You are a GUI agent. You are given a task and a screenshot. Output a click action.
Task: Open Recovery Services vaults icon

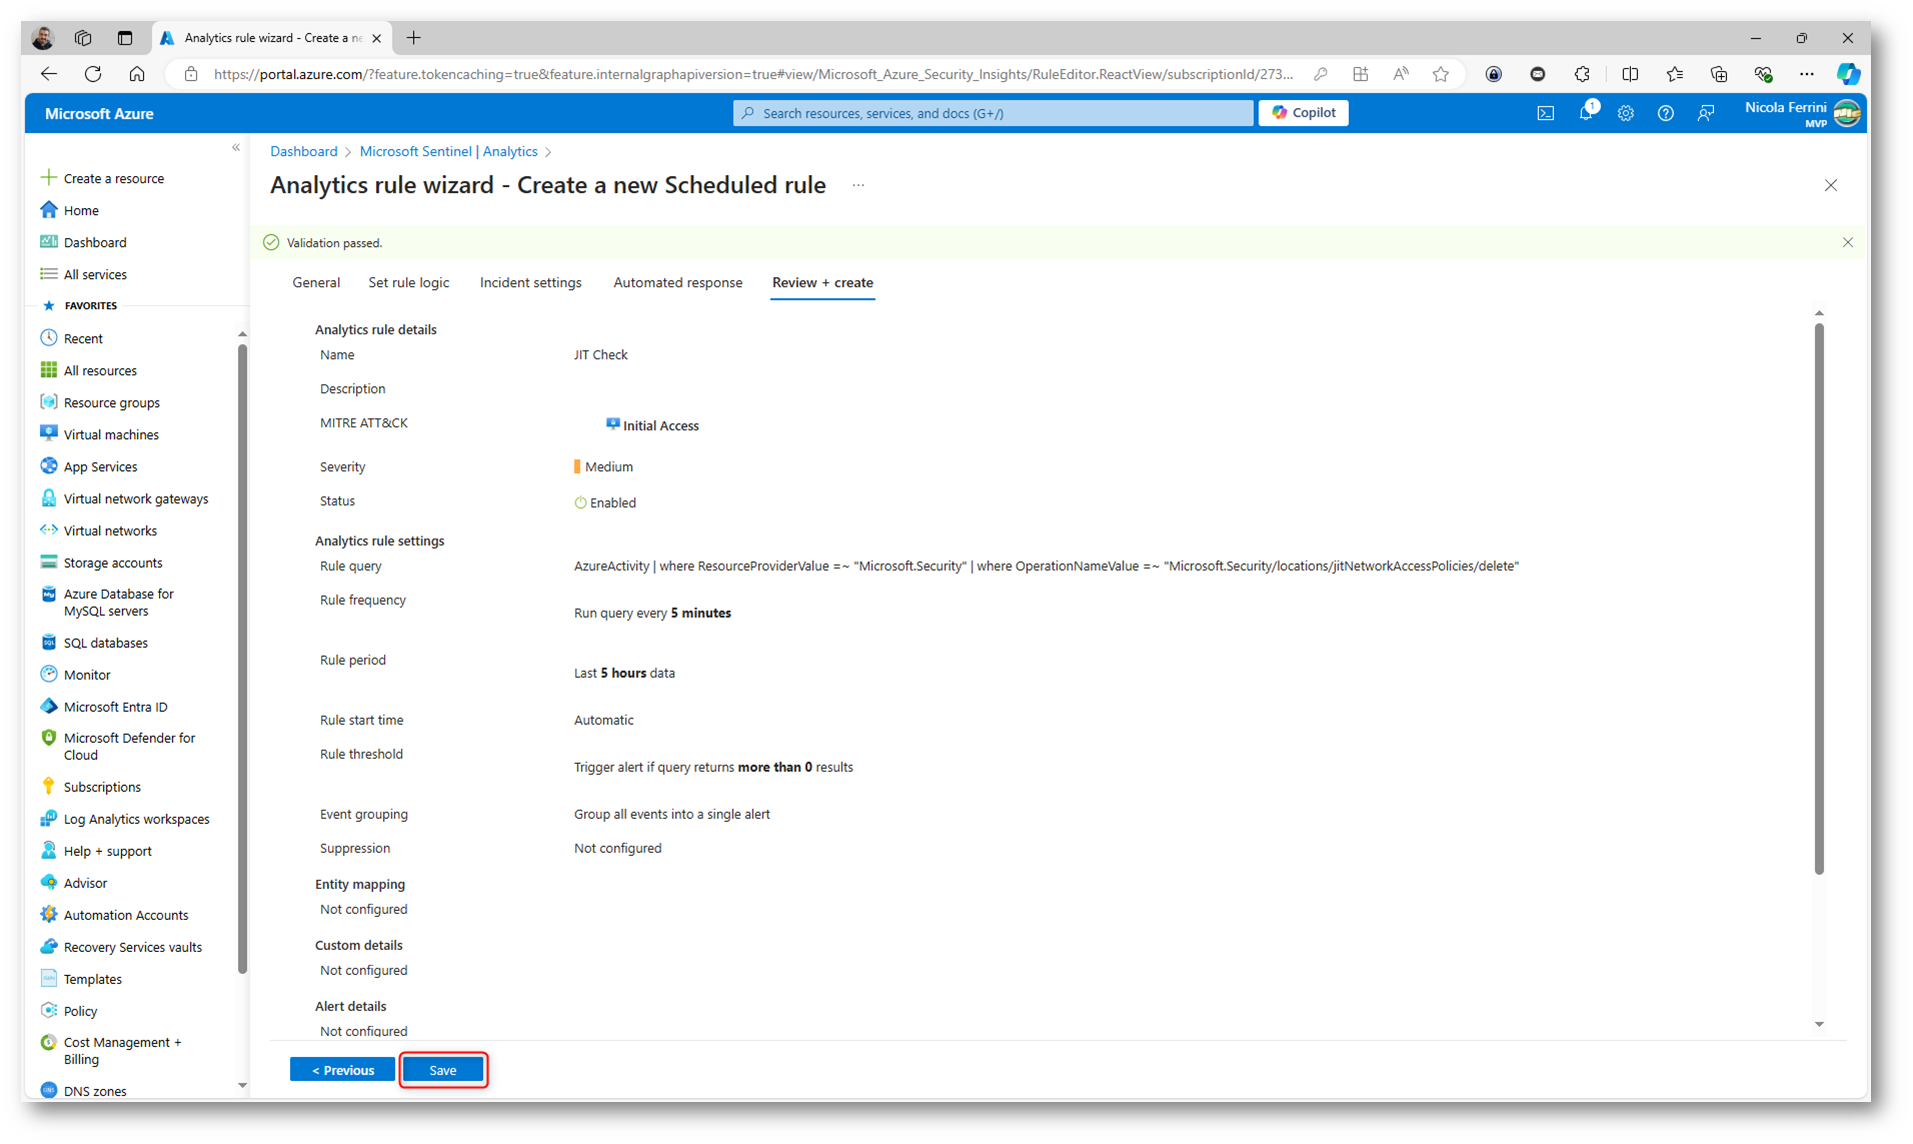pyautogui.click(x=48, y=947)
